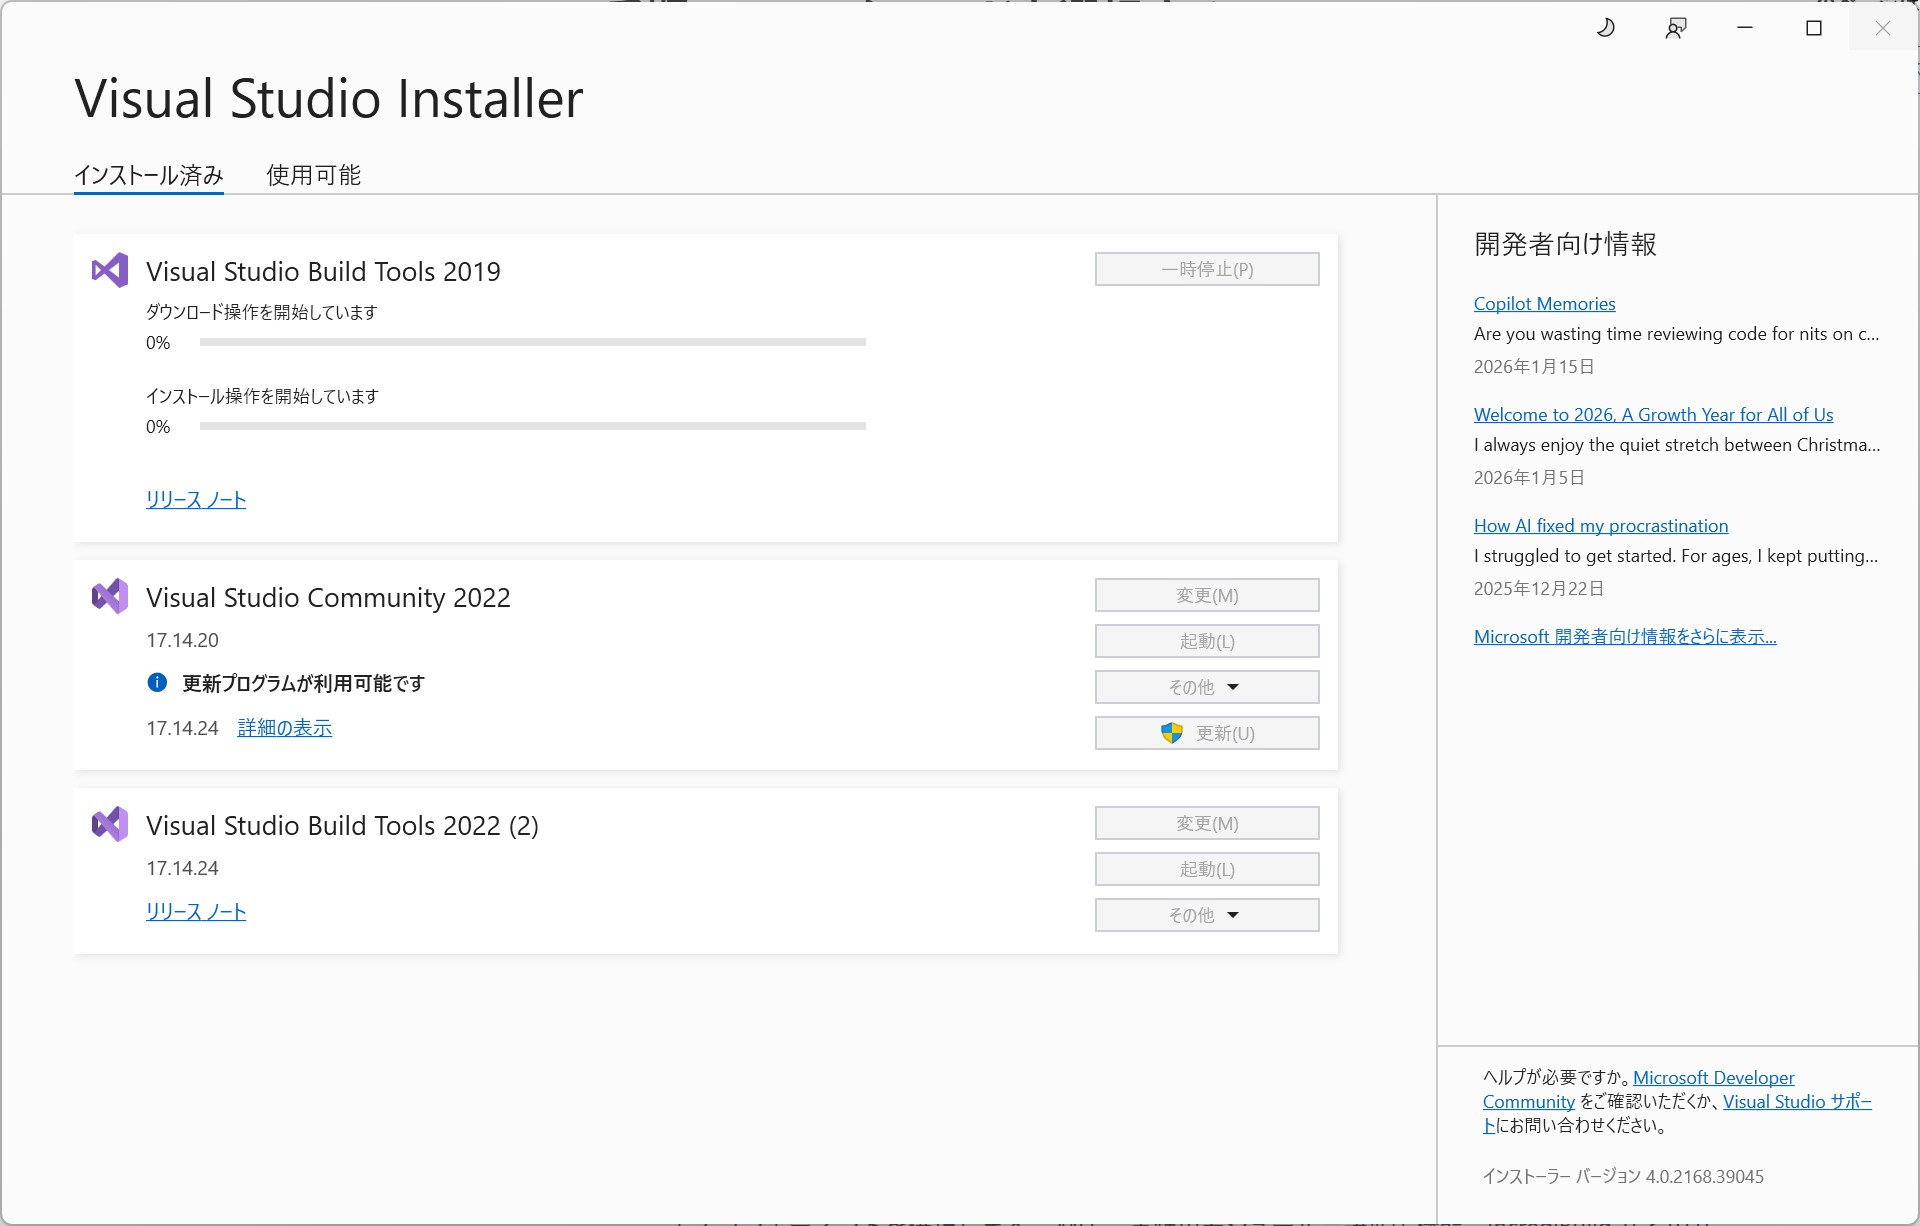
Task: Pause the download with 一時停止(P)
Action: pos(1206,269)
